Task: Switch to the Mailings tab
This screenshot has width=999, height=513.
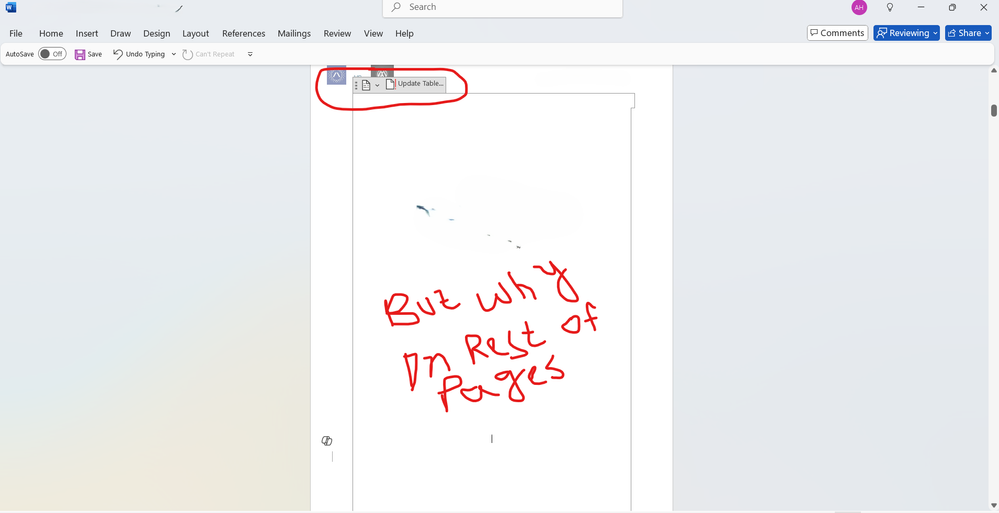Action: [x=294, y=33]
